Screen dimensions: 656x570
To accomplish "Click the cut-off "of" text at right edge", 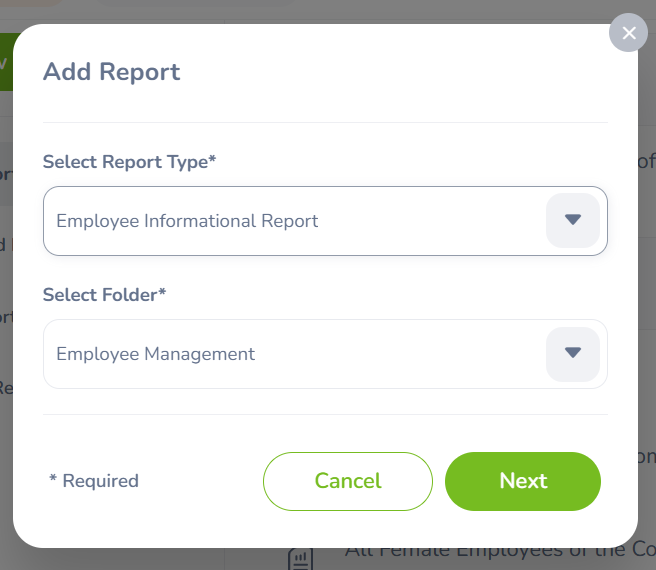I will (x=646, y=162).
